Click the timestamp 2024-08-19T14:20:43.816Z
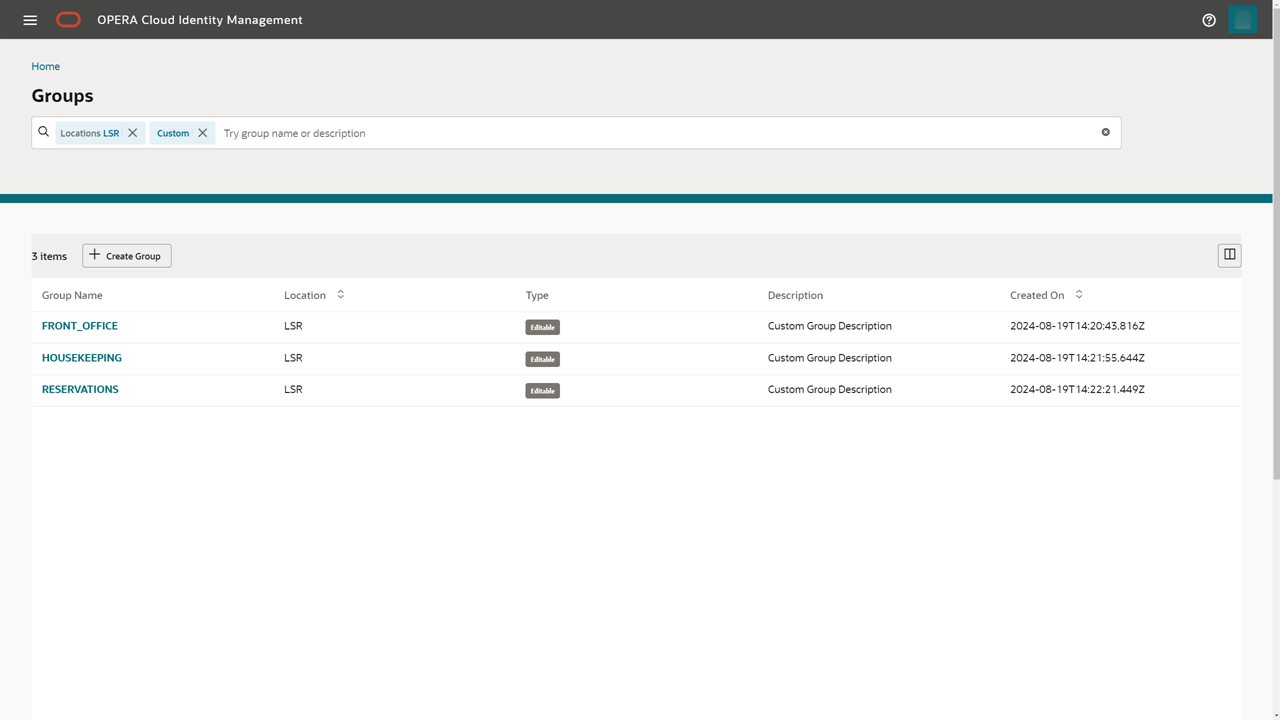 pos(1077,326)
